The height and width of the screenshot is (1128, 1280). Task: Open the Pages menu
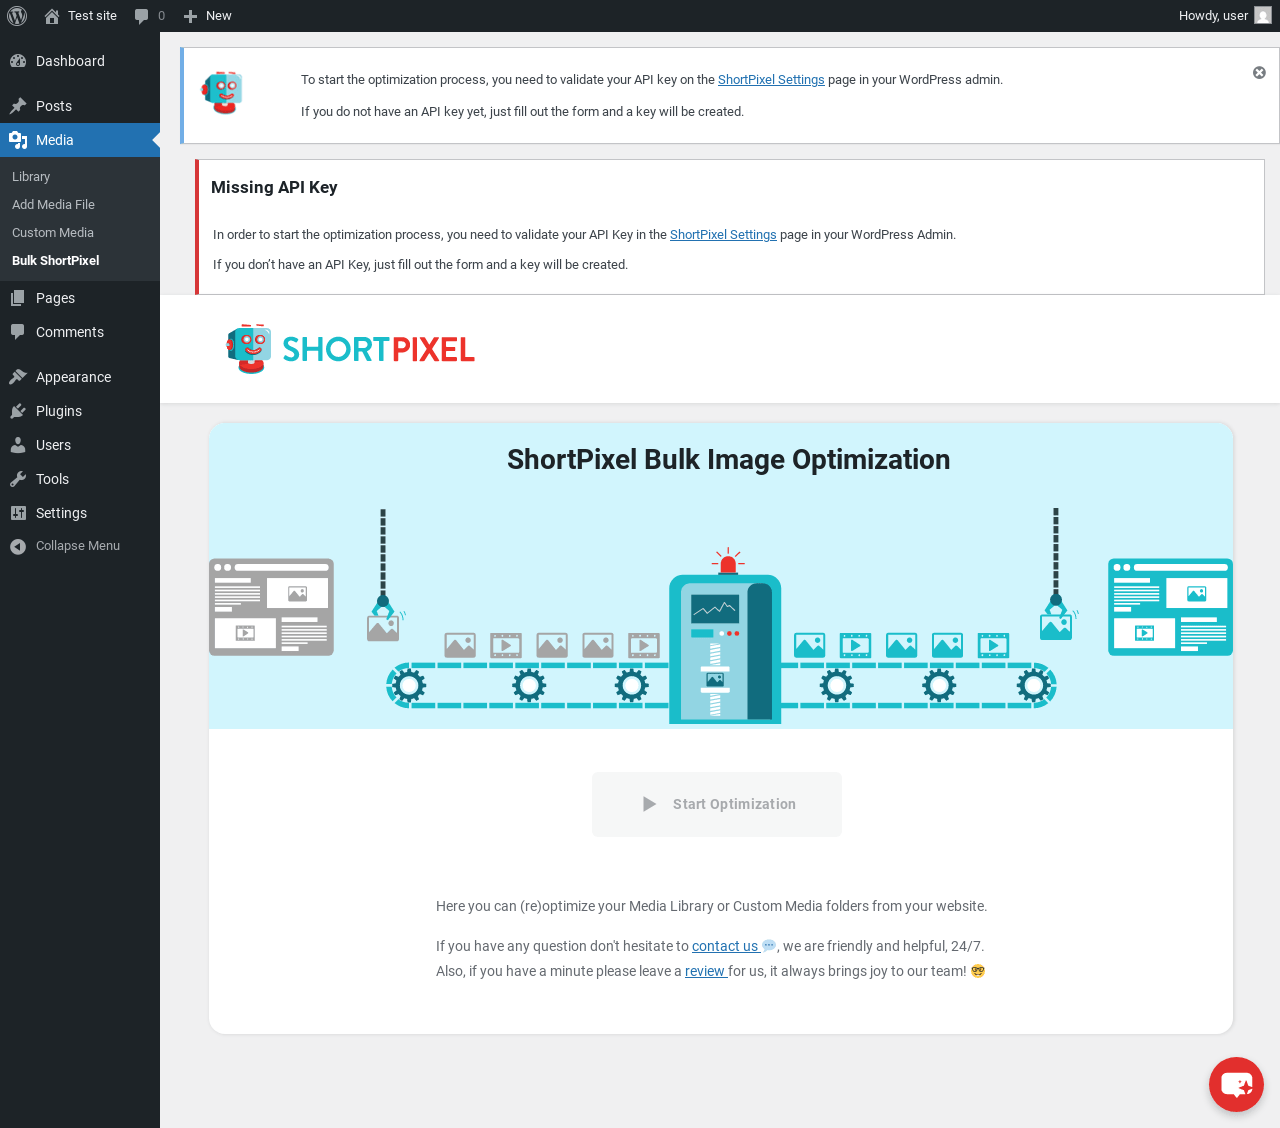tap(80, 298)
